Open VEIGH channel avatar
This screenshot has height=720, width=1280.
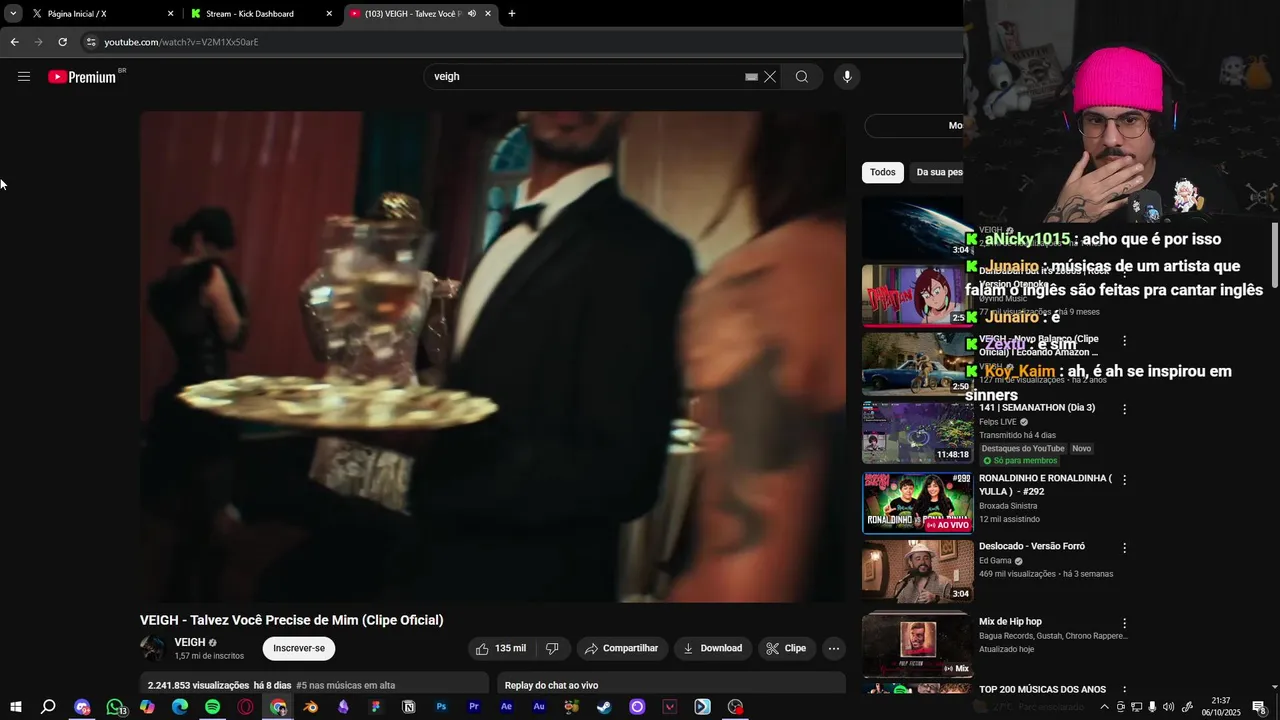tap(153, 649)
